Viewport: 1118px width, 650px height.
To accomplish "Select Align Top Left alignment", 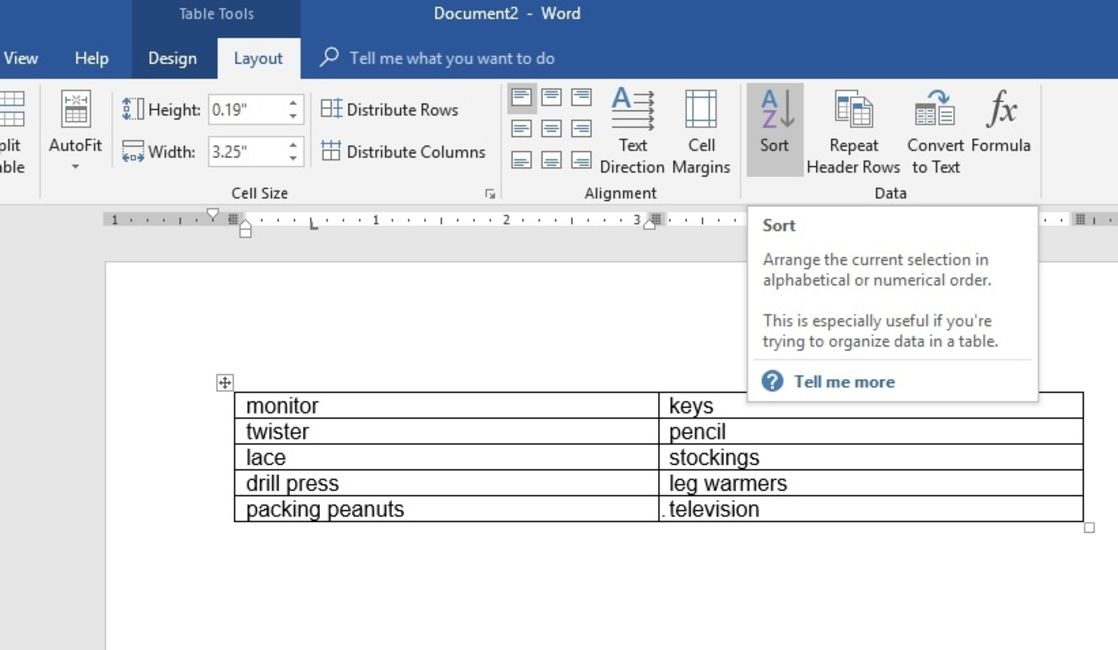I will [521, 97].
